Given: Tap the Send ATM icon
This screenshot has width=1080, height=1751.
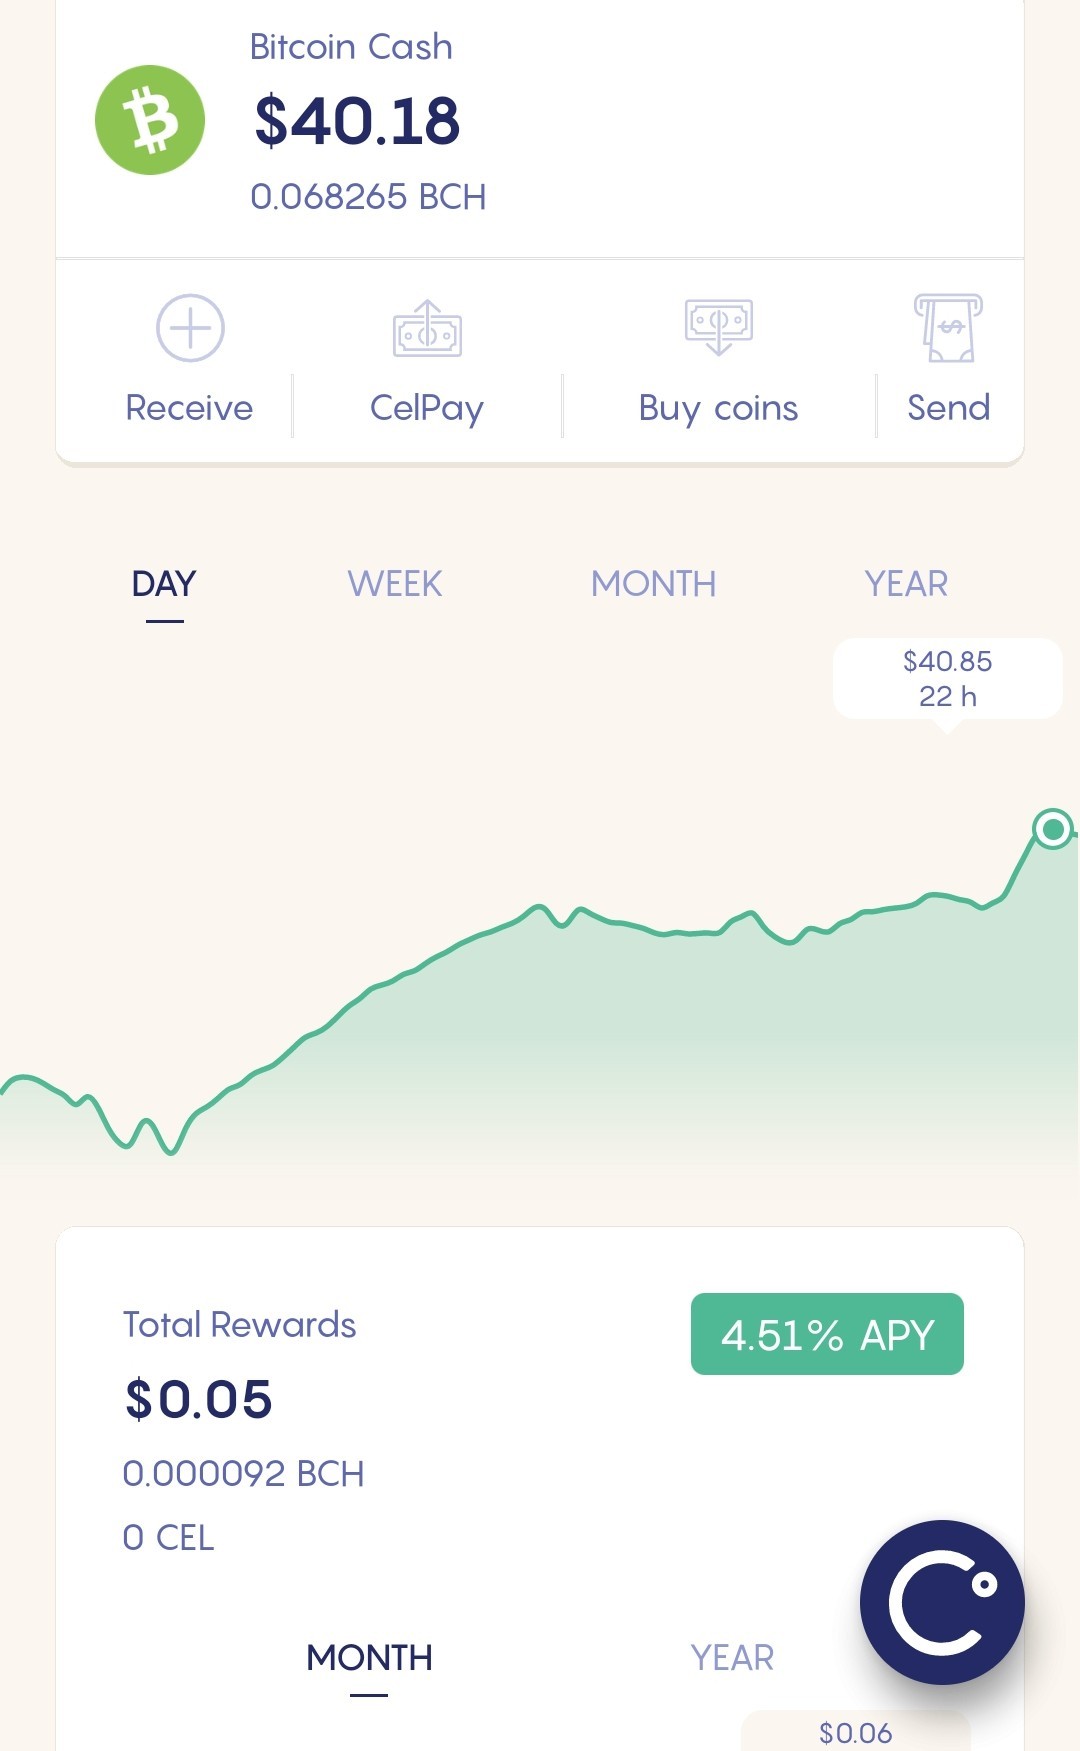Looking at the screenshot, I should coord(948,328).
